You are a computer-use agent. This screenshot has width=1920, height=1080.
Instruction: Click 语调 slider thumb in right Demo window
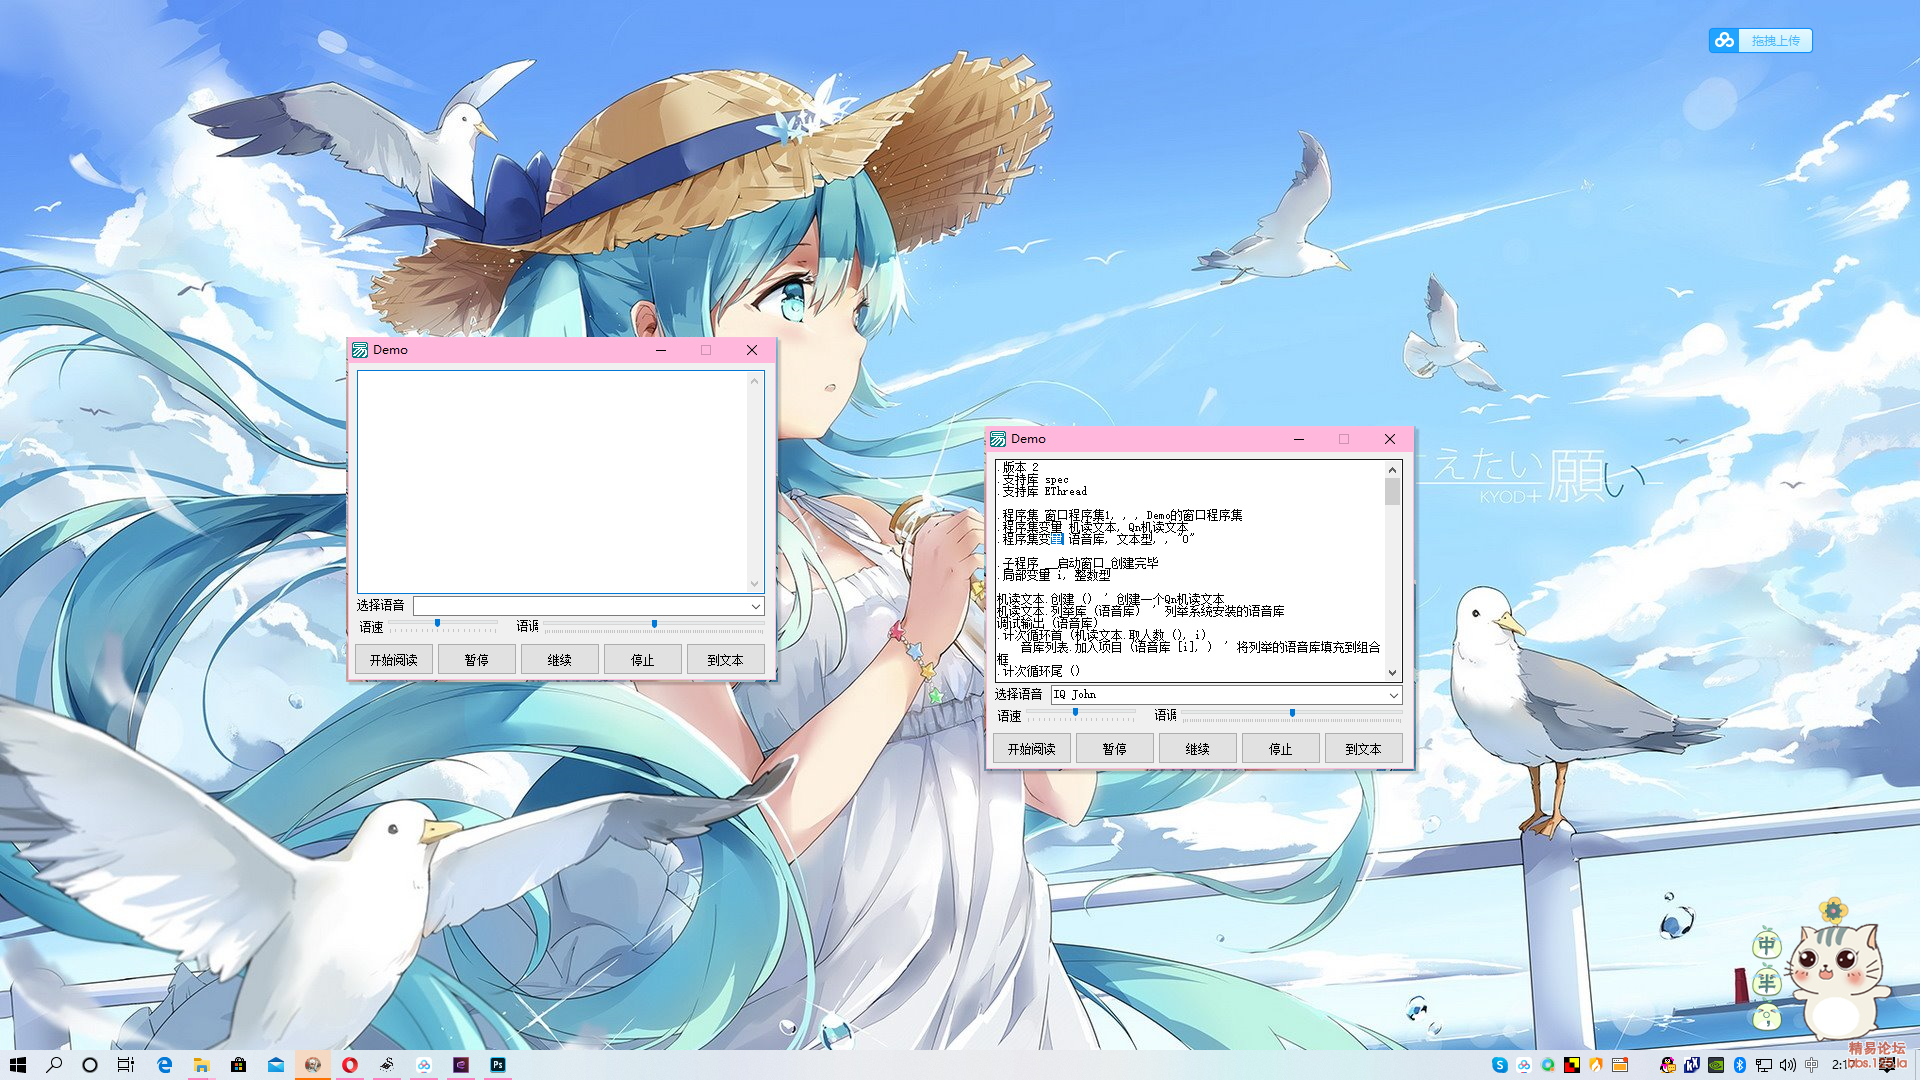coord(1292,712)
